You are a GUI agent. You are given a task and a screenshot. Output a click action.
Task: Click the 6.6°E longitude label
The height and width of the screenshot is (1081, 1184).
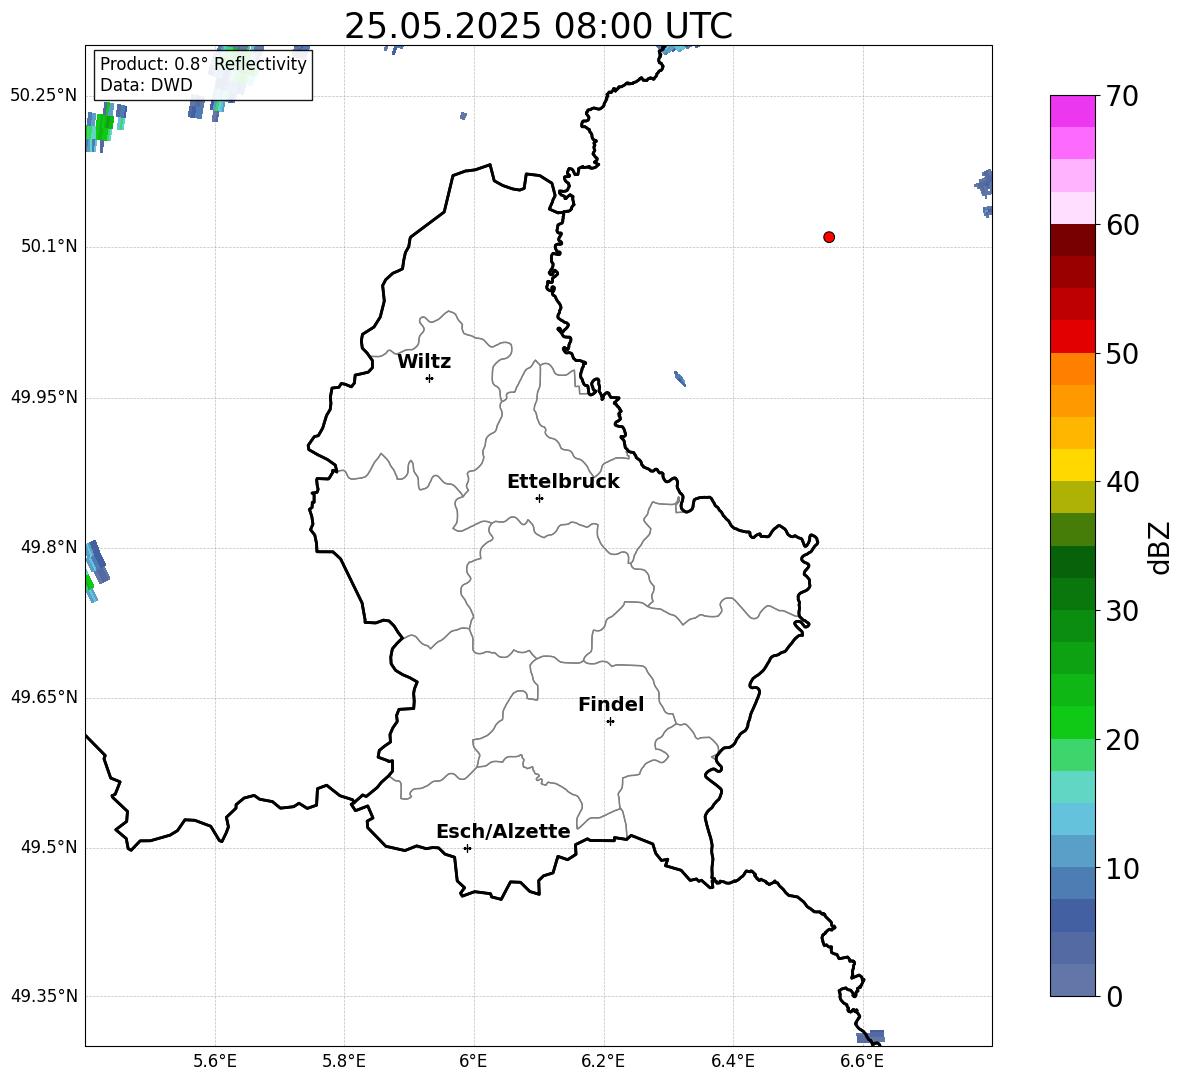(x=862, y=1061)
